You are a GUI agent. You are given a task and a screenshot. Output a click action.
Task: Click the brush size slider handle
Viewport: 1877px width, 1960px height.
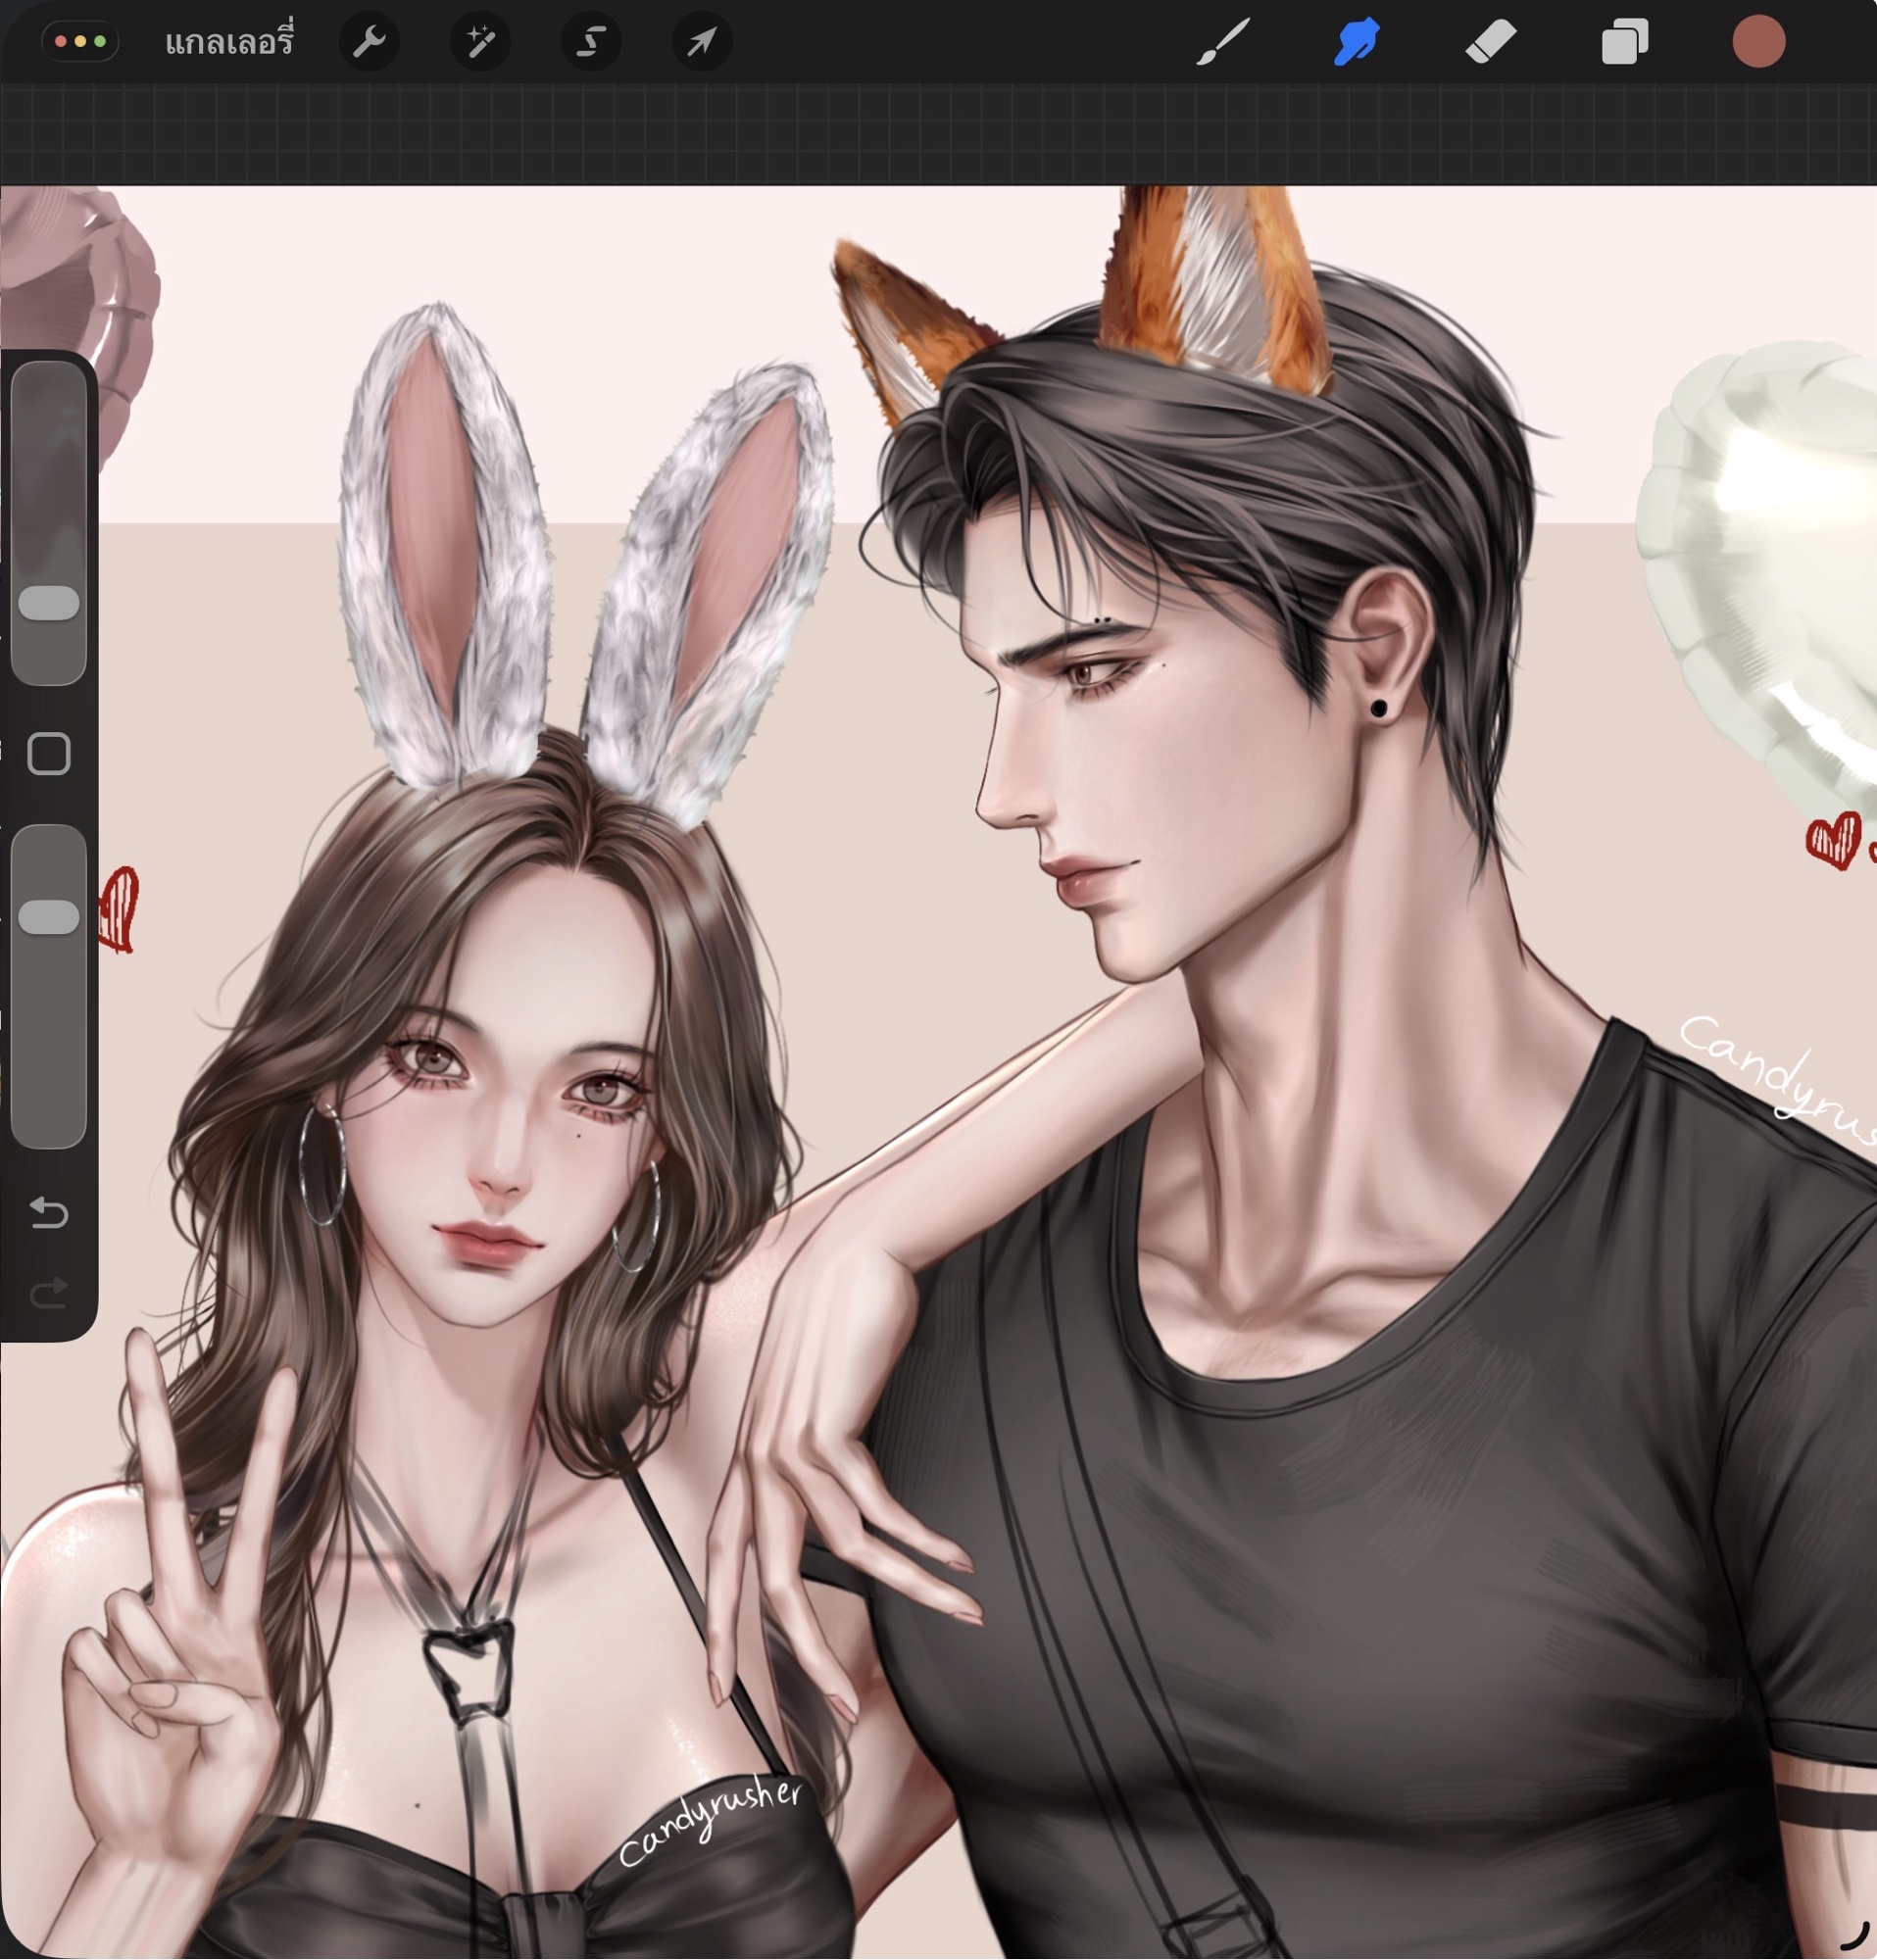[49, 603]
